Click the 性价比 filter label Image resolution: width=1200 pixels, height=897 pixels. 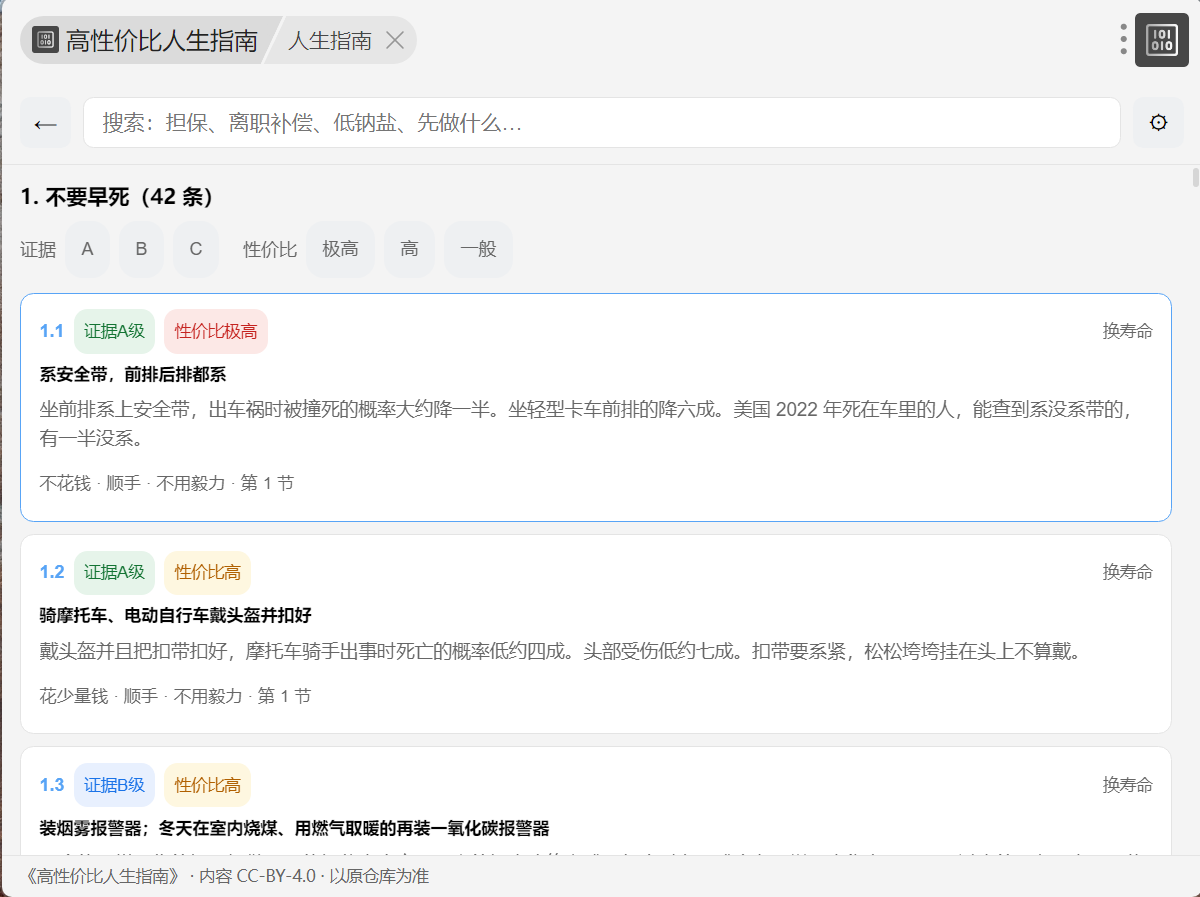click(x=270, y=249)
